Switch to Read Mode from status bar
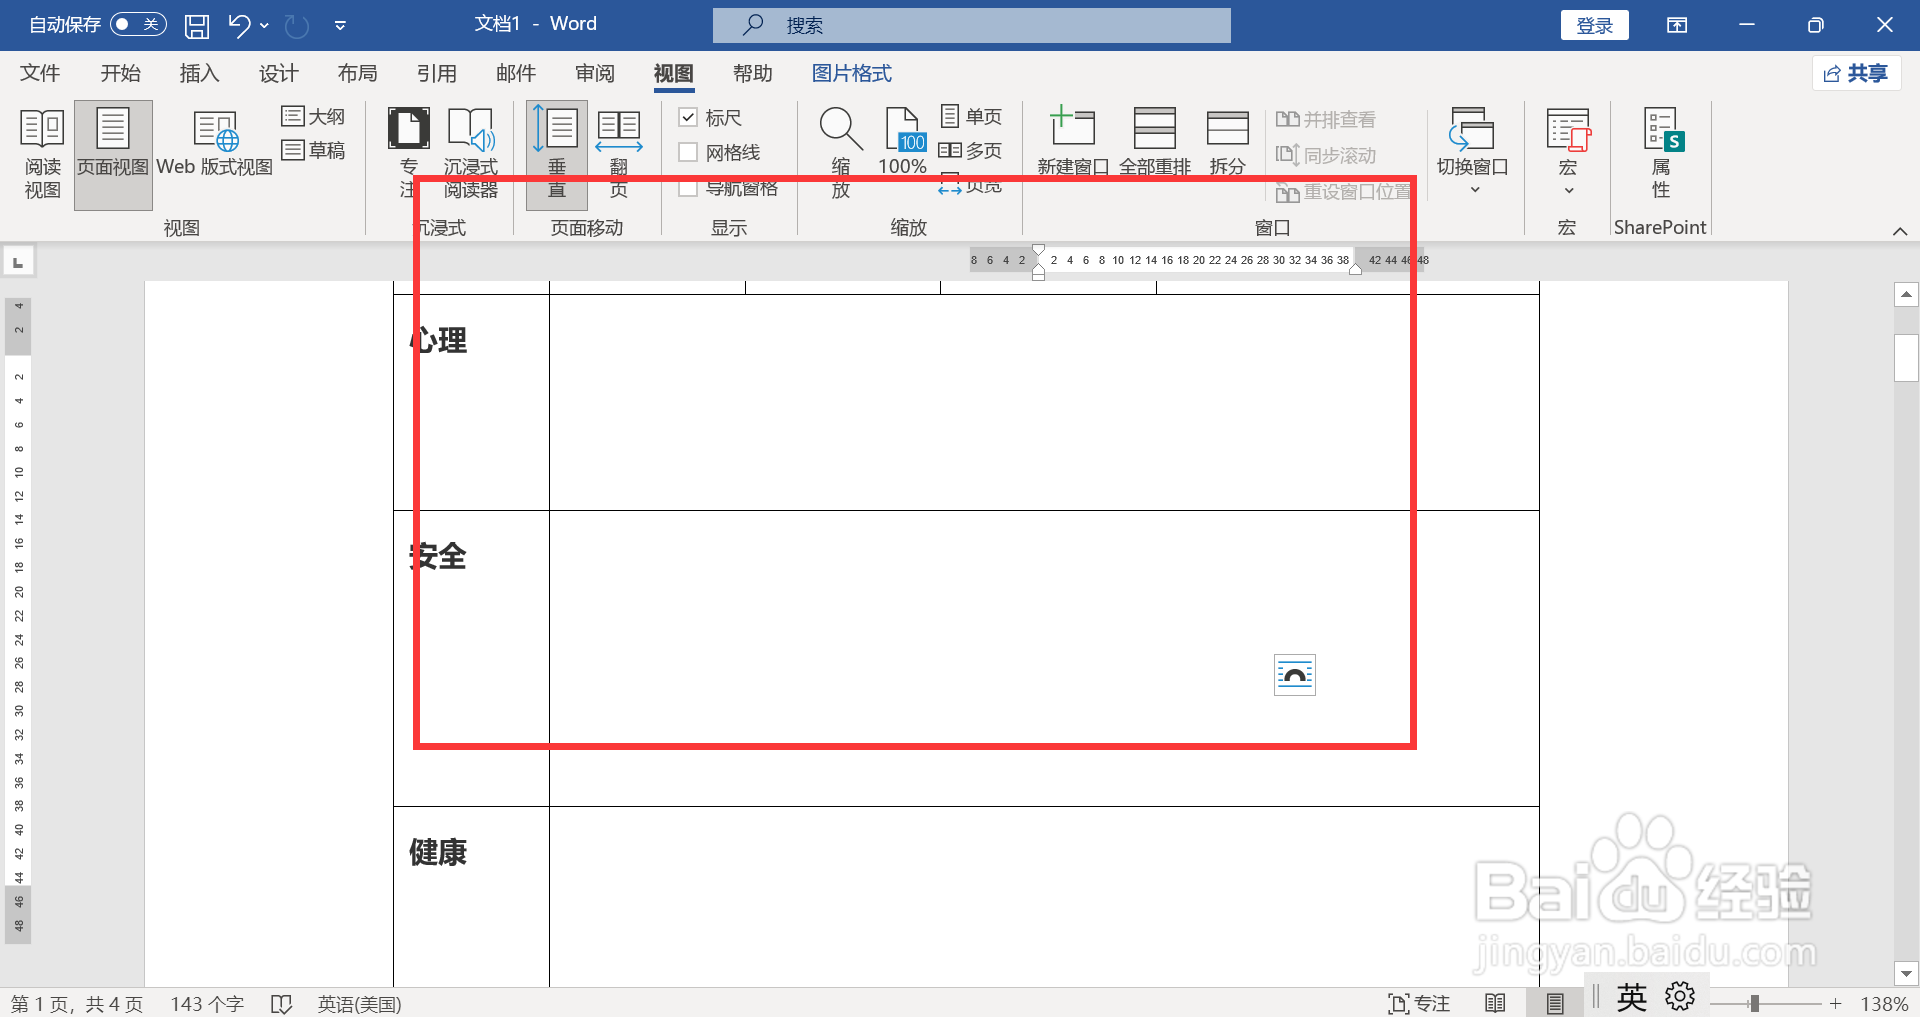The width and height of the screenshot is (1920, 1017). pos(1495,1003)
